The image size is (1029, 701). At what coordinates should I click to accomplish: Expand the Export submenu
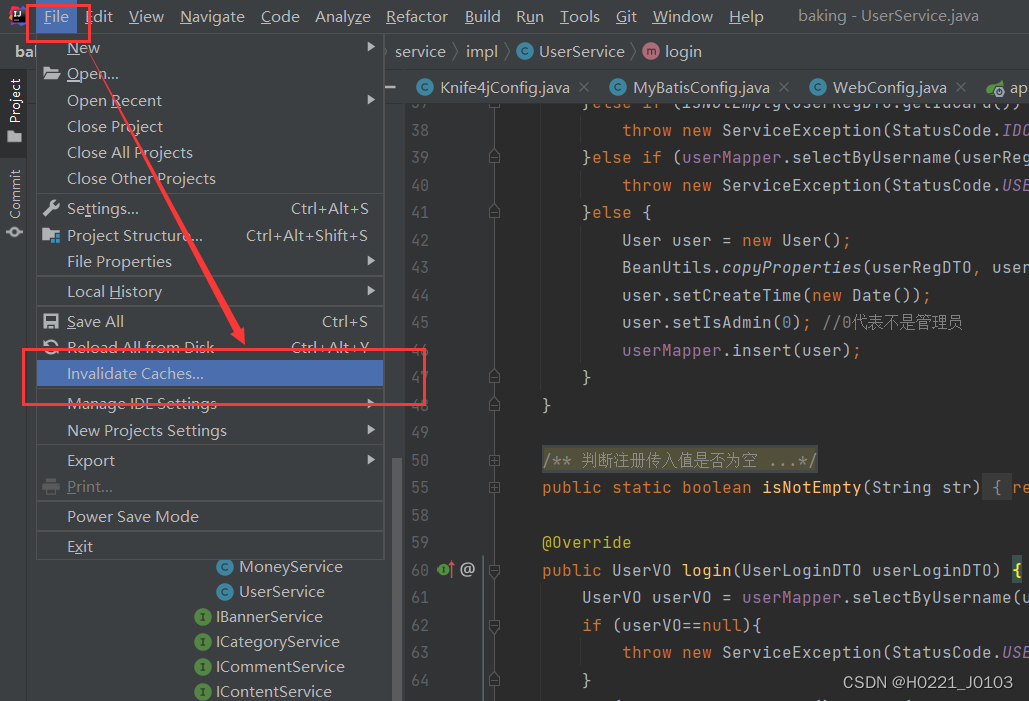point(90,460)
